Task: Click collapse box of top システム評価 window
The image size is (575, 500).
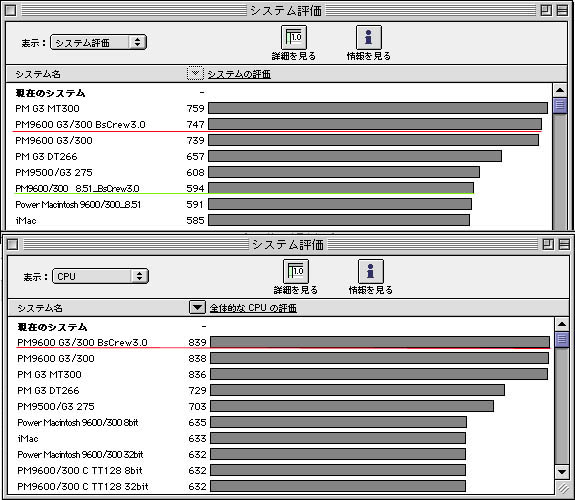Action: [x=562, y=10]
